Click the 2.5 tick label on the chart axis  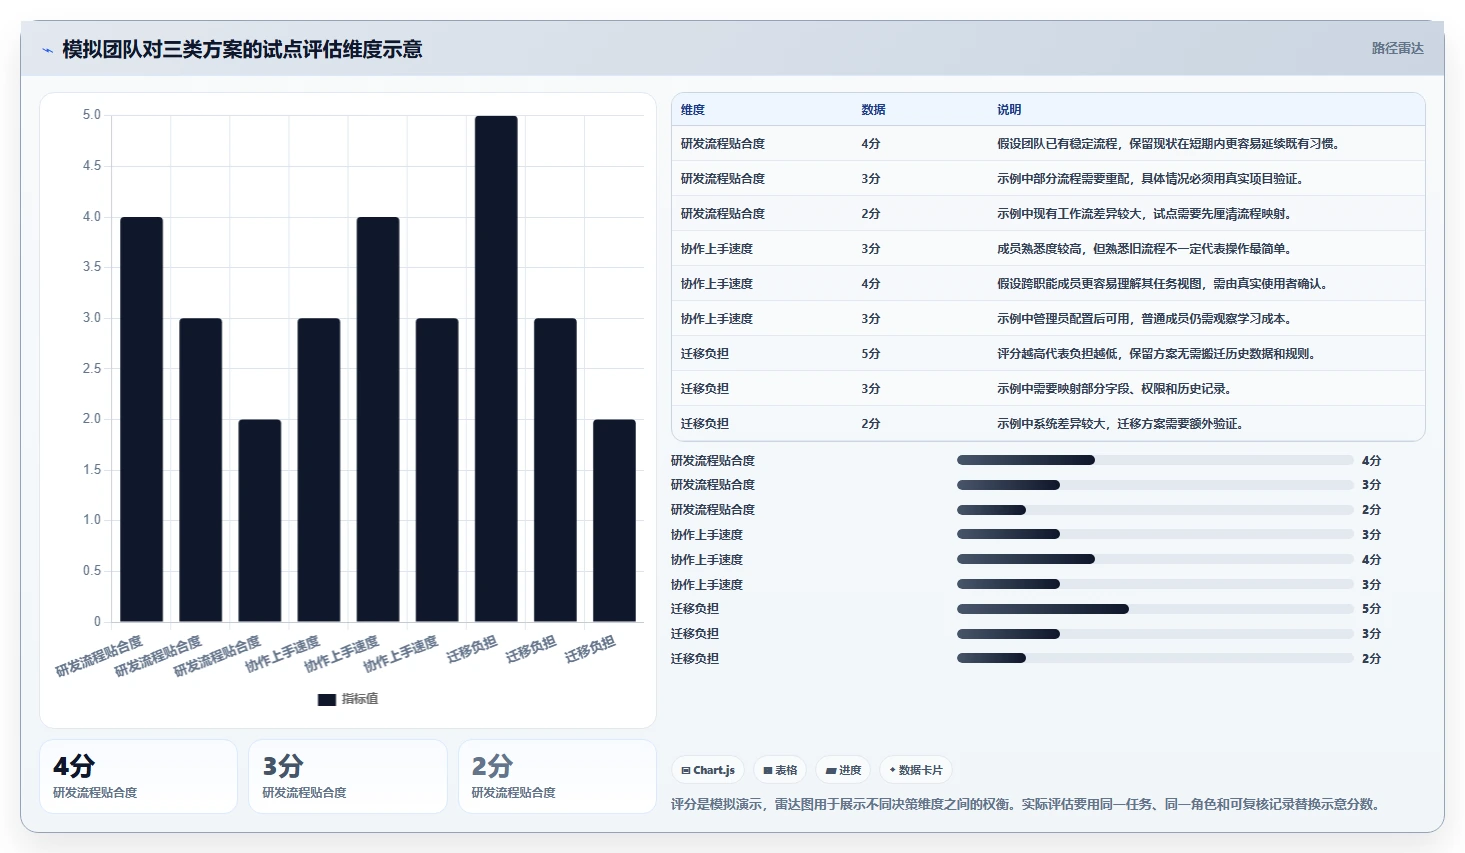pos(92,369)
